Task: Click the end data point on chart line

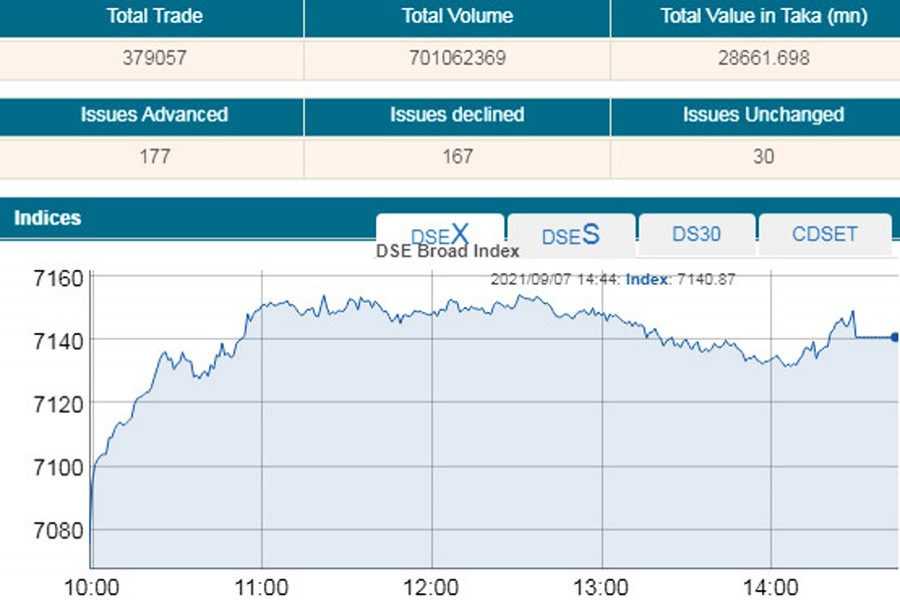Action: [x=894, y=337]
